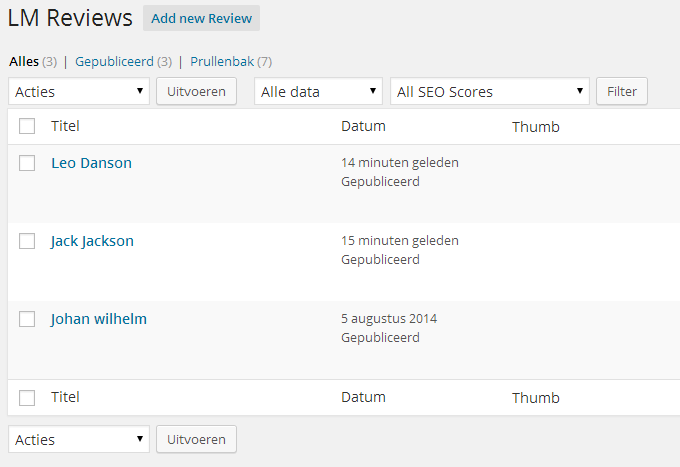
Task: Click the top Uitvoeren button
Action: point(196,91)
